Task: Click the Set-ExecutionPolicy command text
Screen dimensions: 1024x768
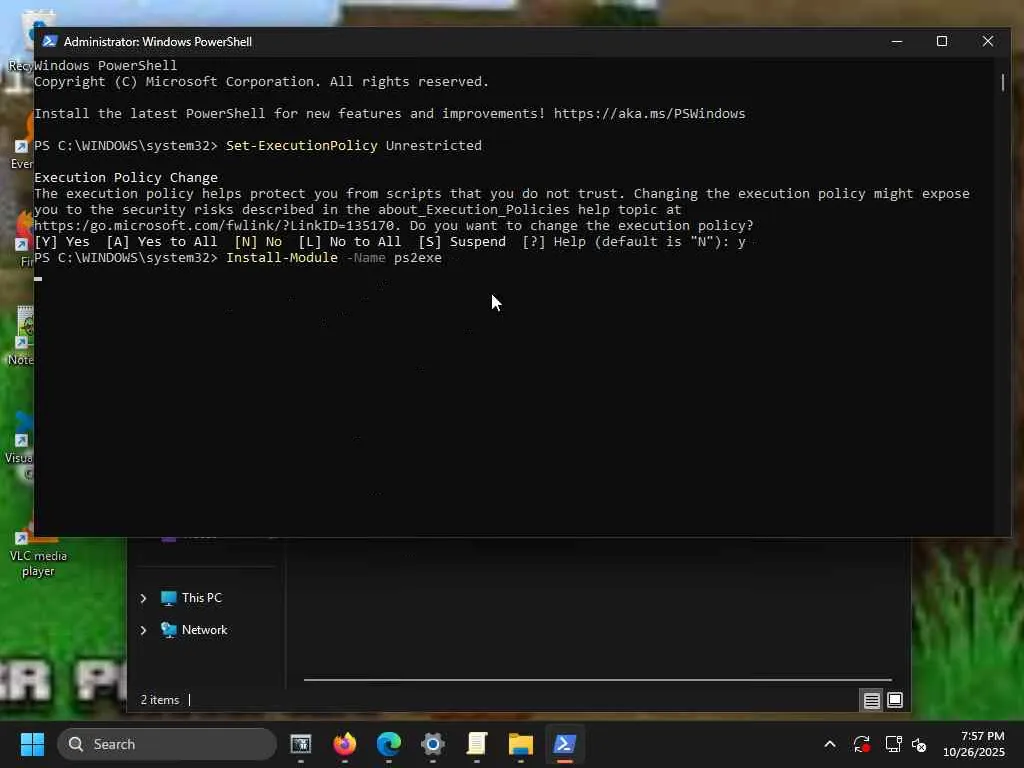Action: tap(302, 146)
